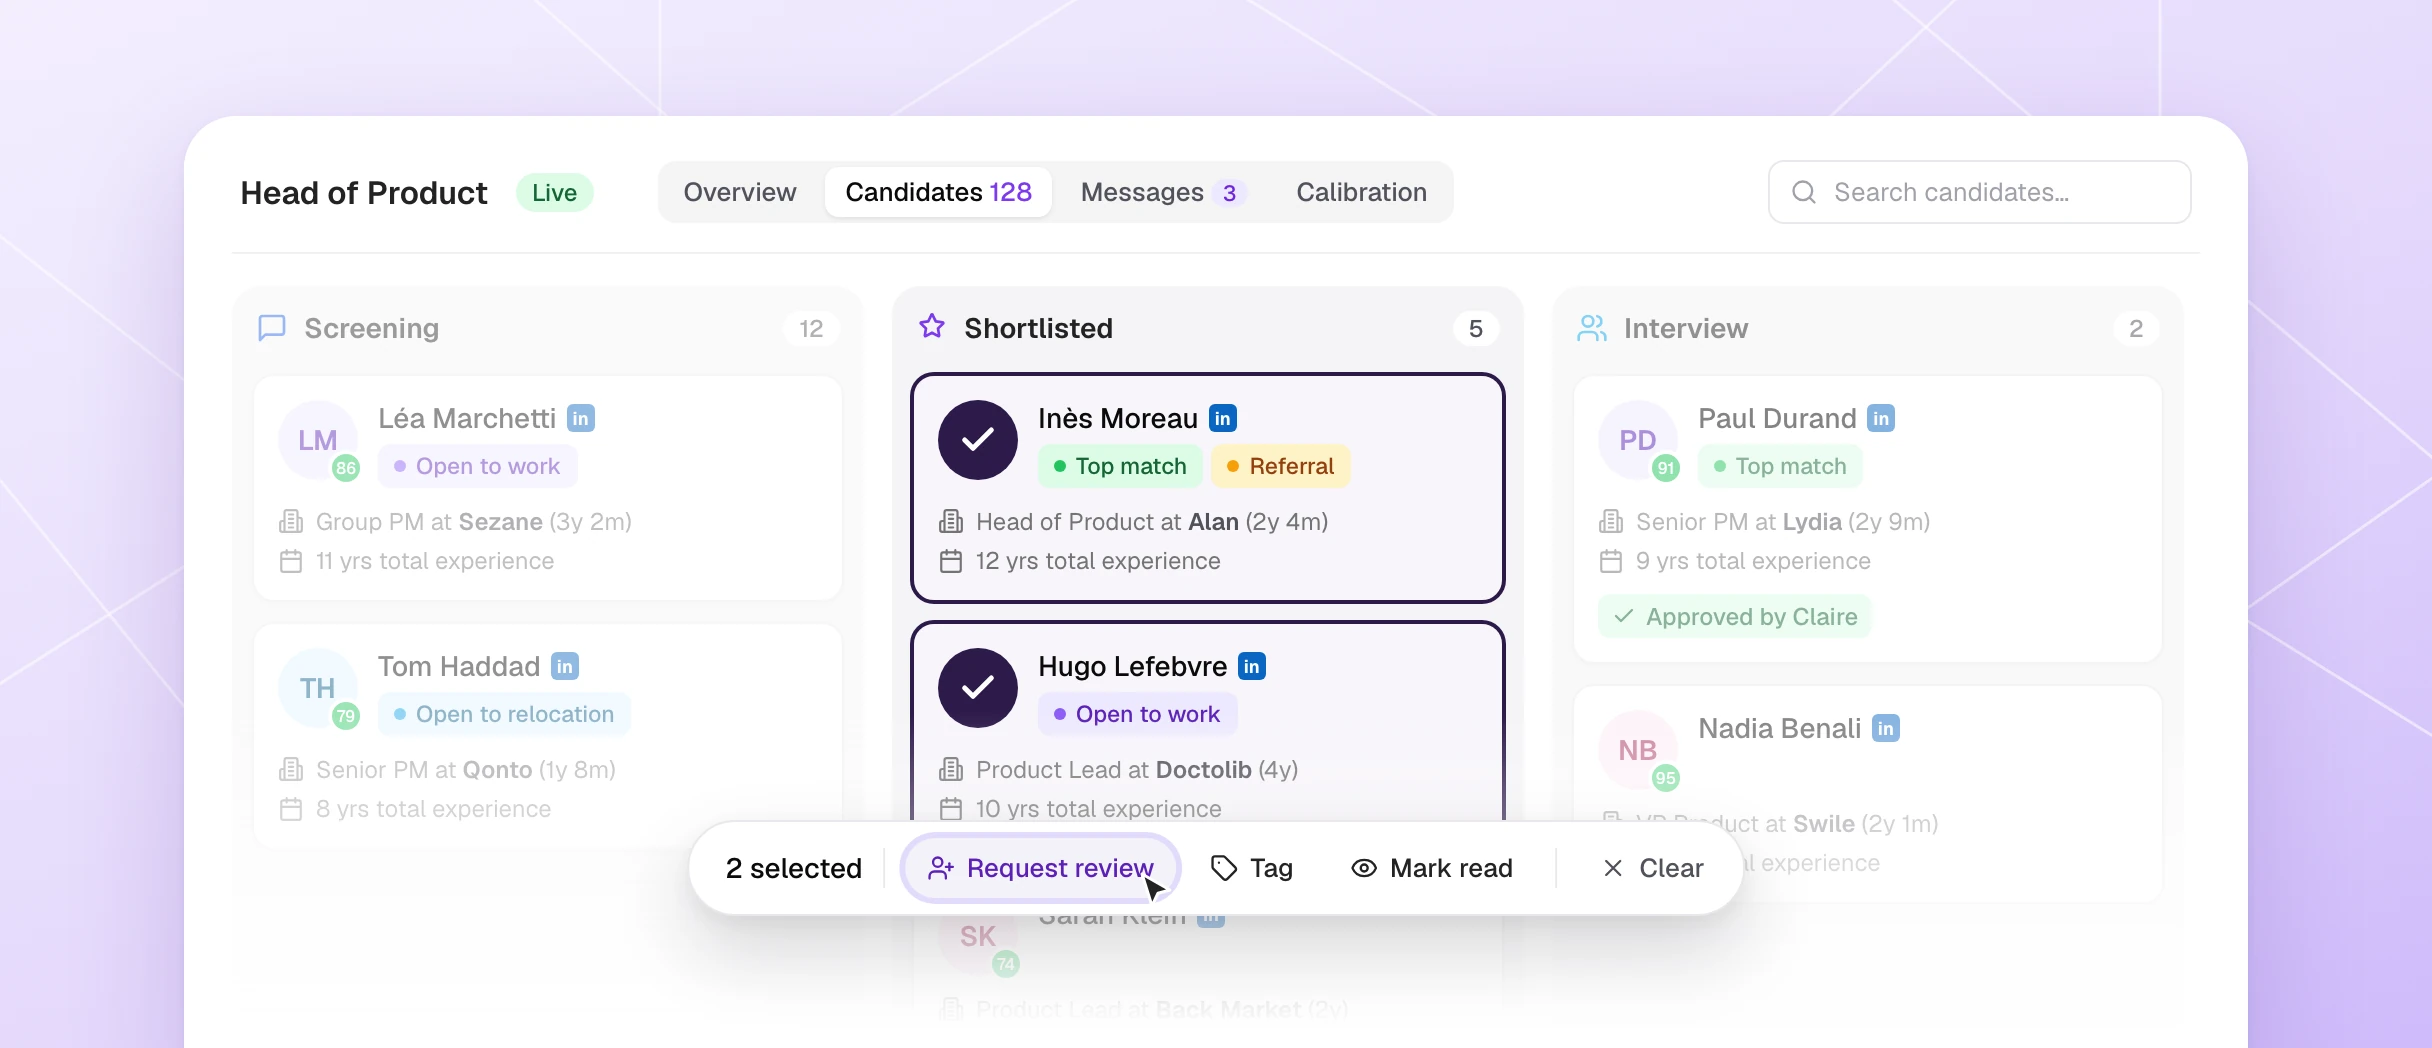Open Nadia Benali's LinkedIn icon
This screenshot has width=2432, height=1048.
1886,728
